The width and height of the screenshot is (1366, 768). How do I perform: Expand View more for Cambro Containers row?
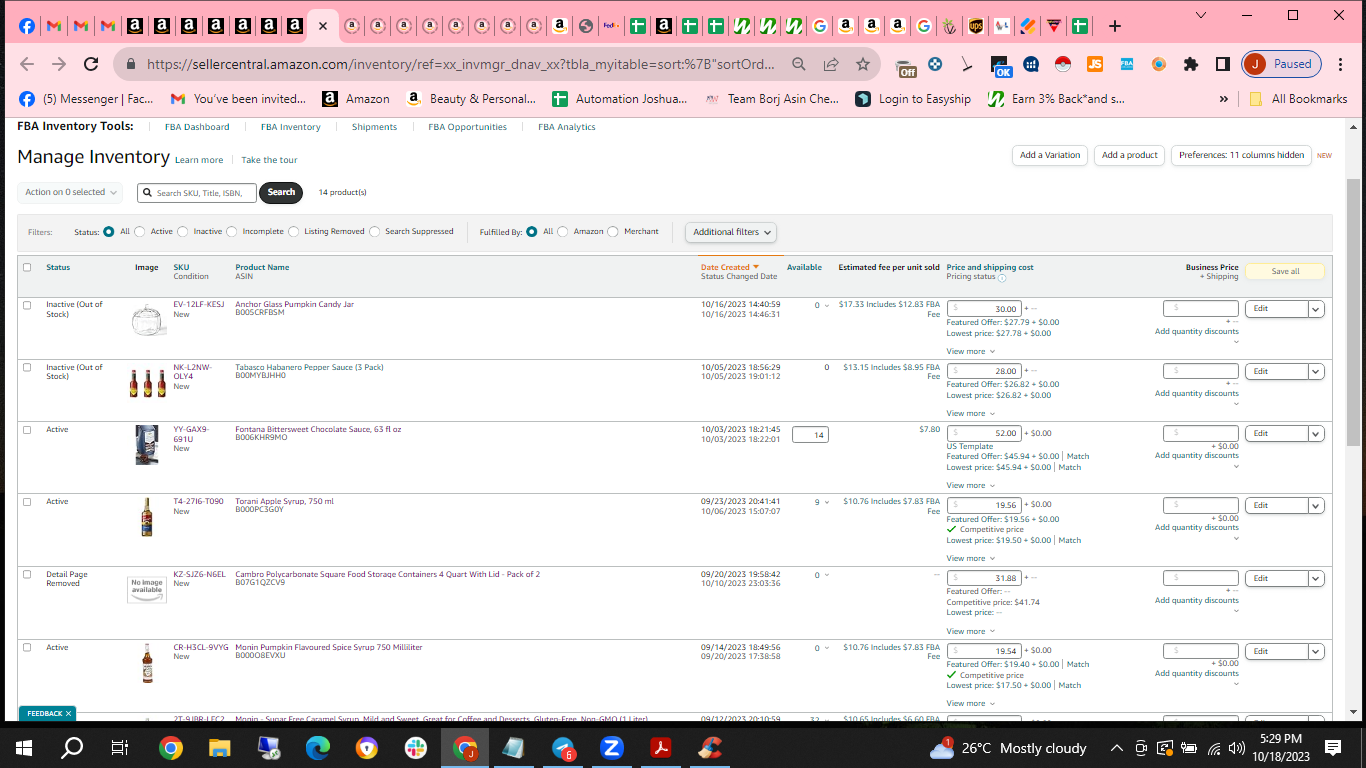click(971, 631)
